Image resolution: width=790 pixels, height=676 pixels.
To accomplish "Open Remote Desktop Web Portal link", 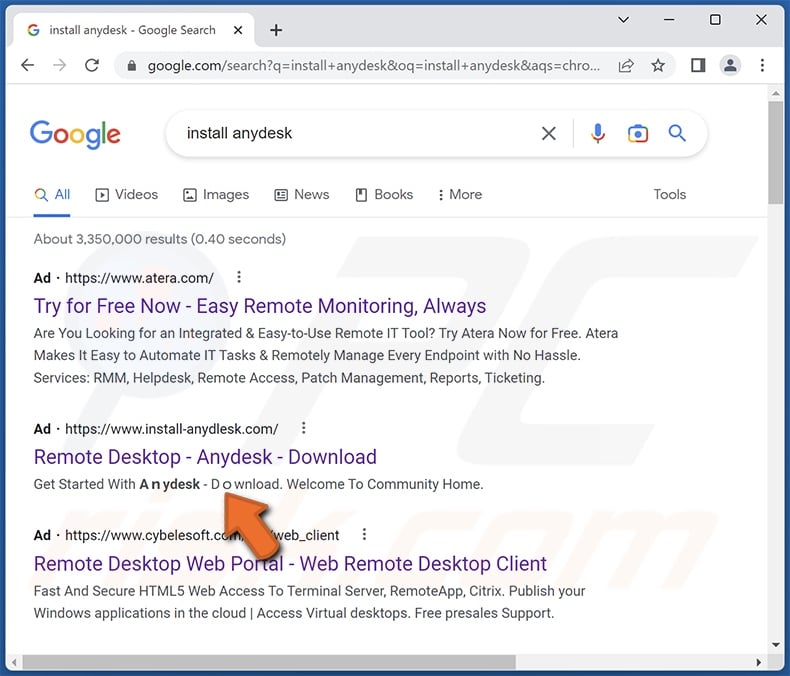I will pos(290,564).
